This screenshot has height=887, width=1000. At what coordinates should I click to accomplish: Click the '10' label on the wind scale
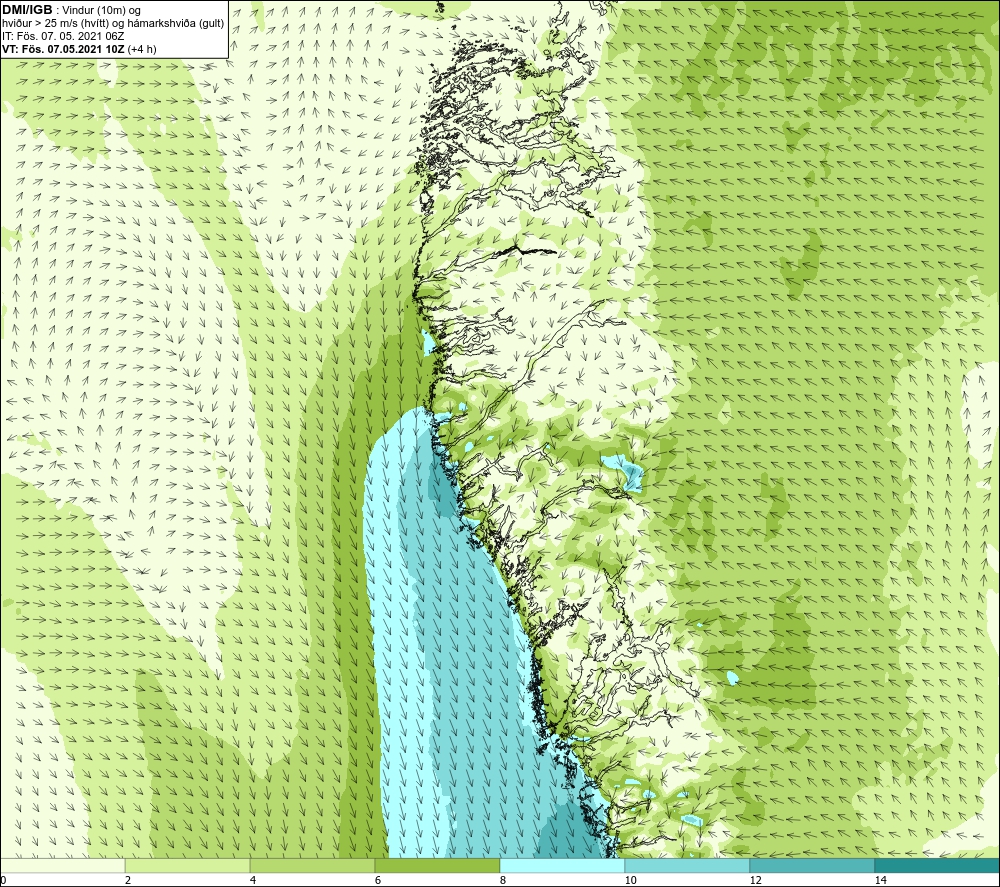(630, 880)
